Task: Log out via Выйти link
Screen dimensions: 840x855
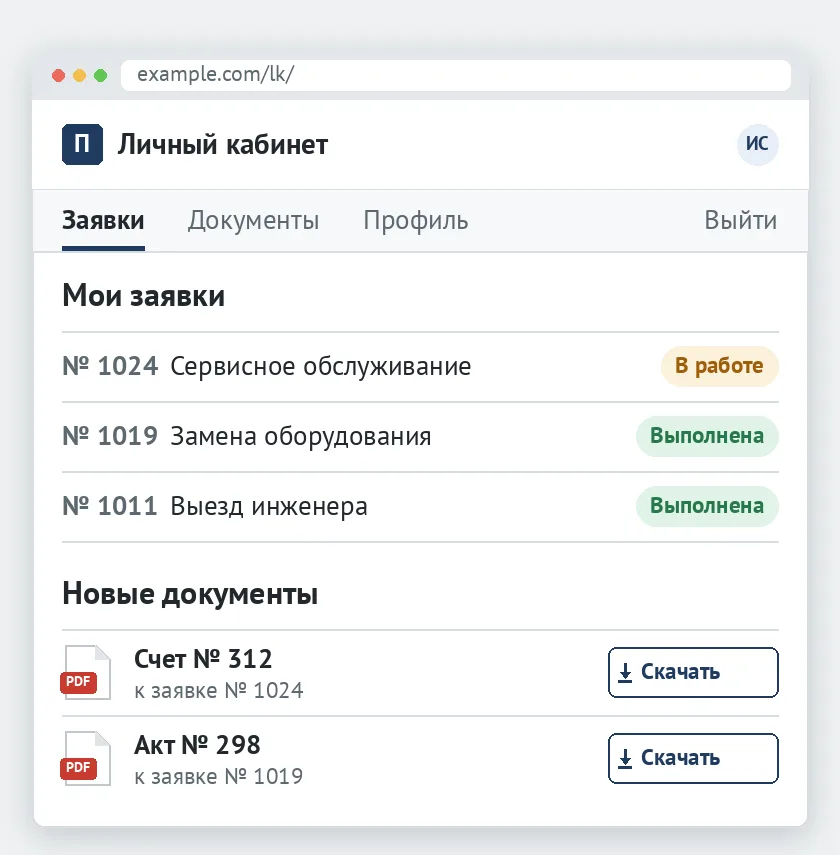Action: pos(740,220)
